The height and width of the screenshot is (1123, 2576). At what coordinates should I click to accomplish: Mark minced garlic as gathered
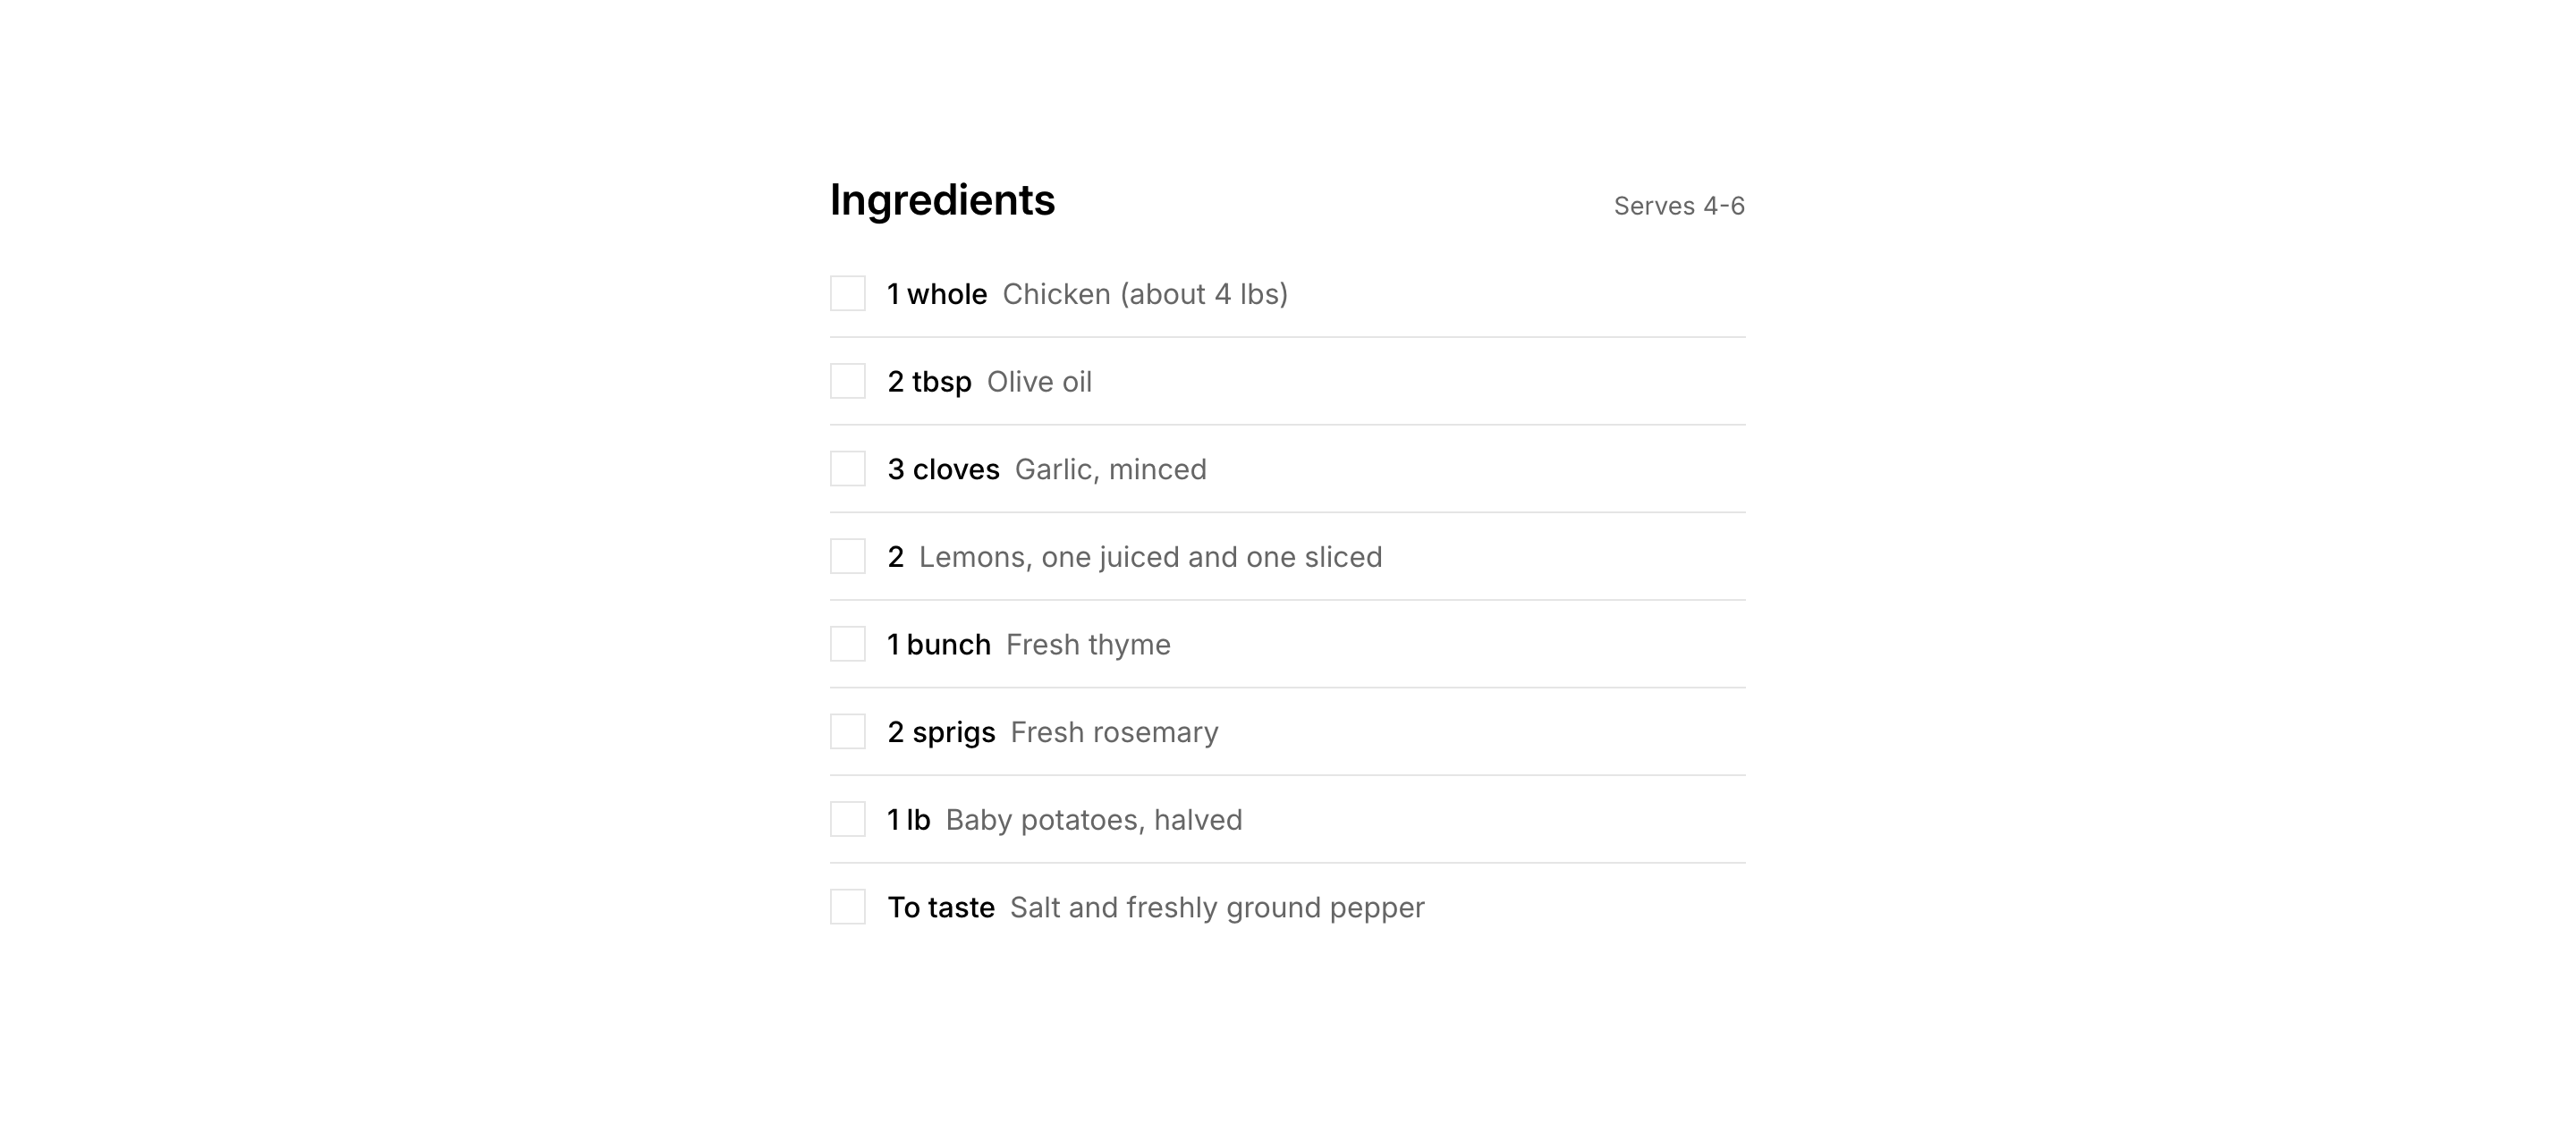coord(847,469)
